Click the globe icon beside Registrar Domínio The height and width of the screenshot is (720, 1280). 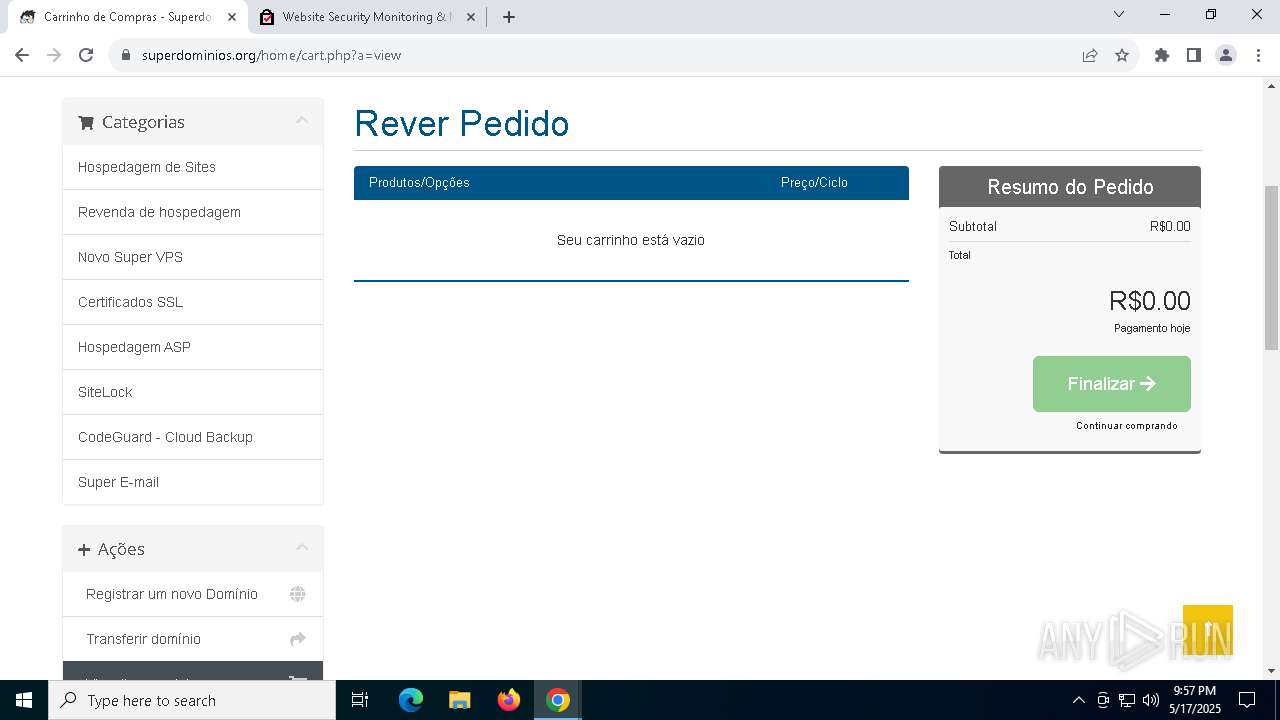(x=297, y=594)
